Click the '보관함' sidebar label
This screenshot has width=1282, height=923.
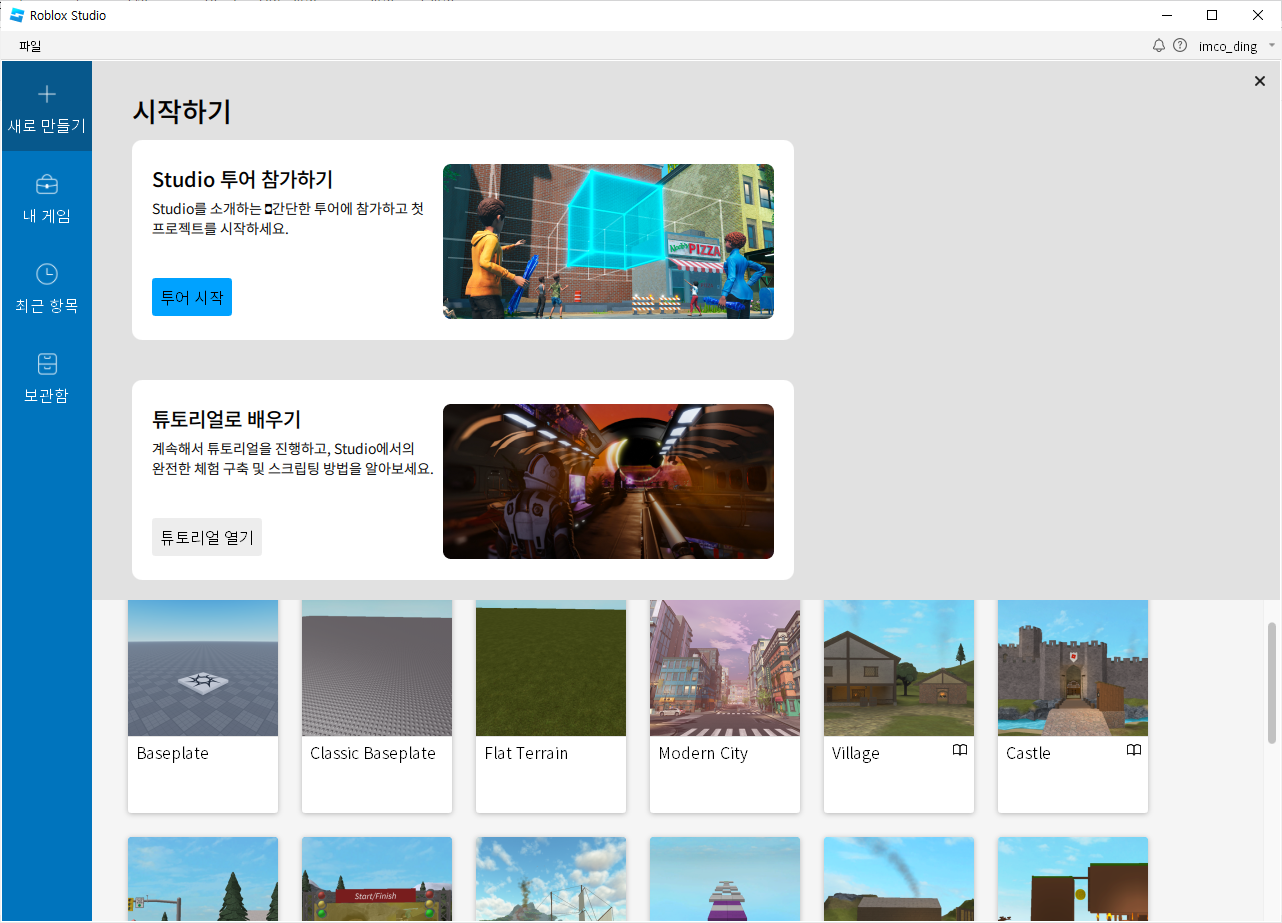(47, 396)
